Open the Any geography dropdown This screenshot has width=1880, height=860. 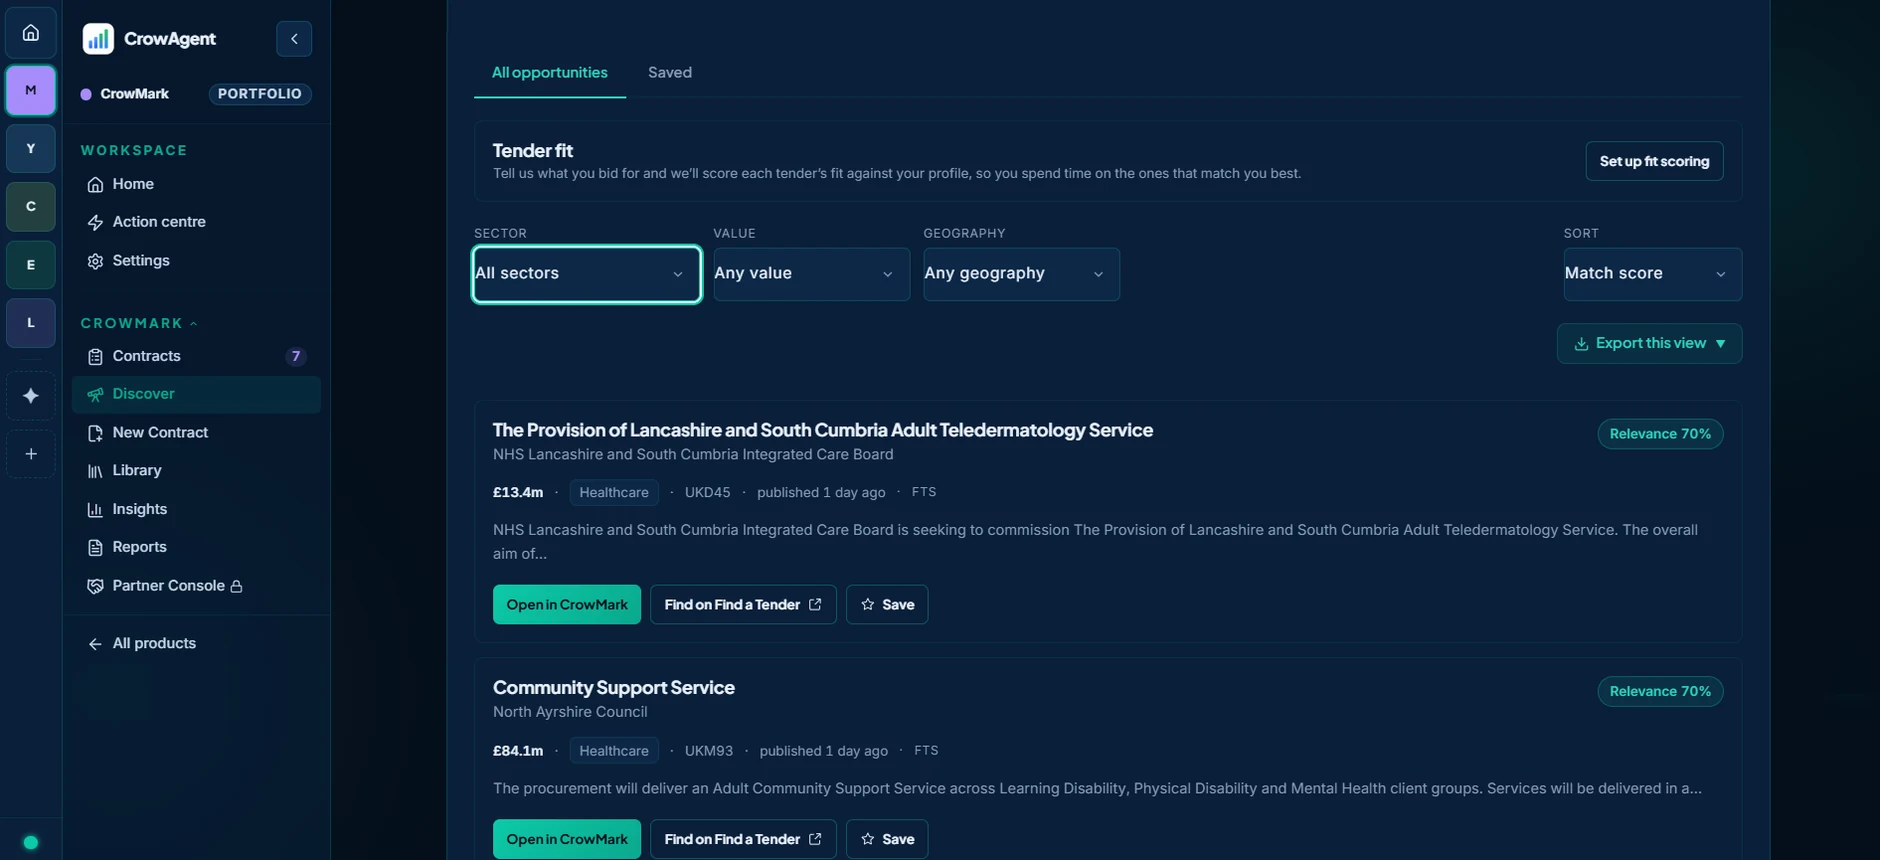pyautogui.click(x=1021, y=274)
